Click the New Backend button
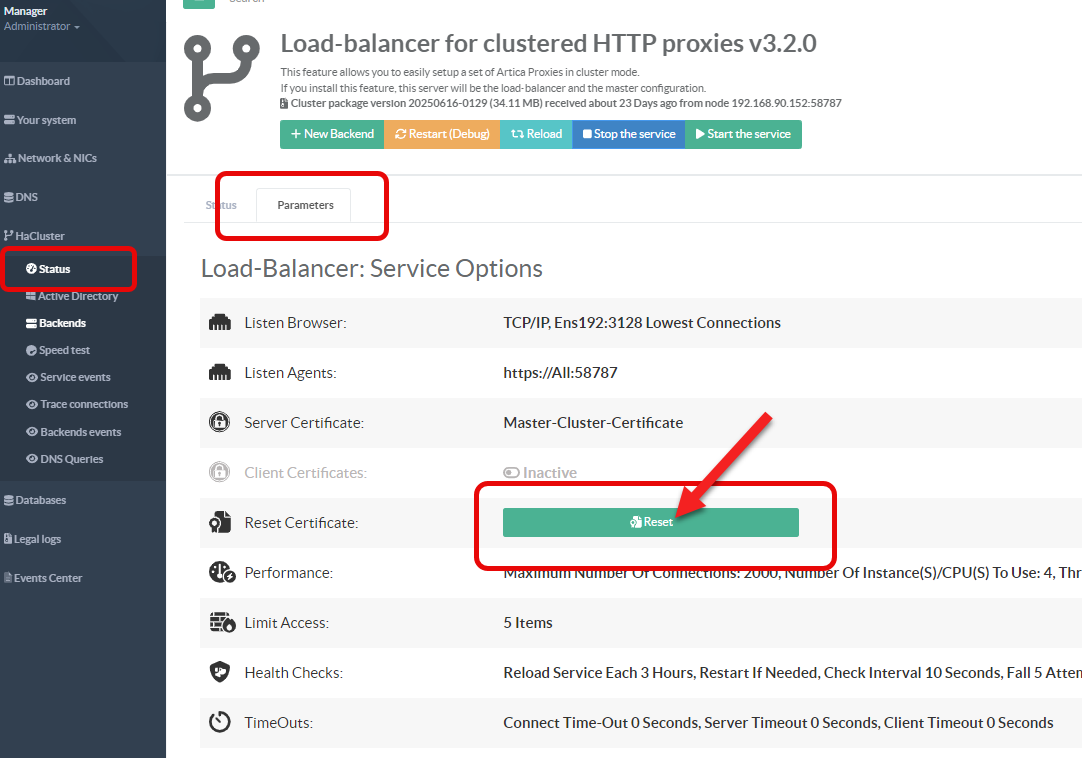 [331, 134]
